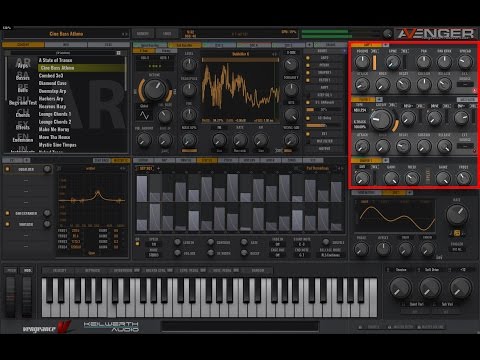480x360 pixels.
Task: Open the Filter 1 Type dropdown
Action: pyautogui.click(x=360, y=110)
